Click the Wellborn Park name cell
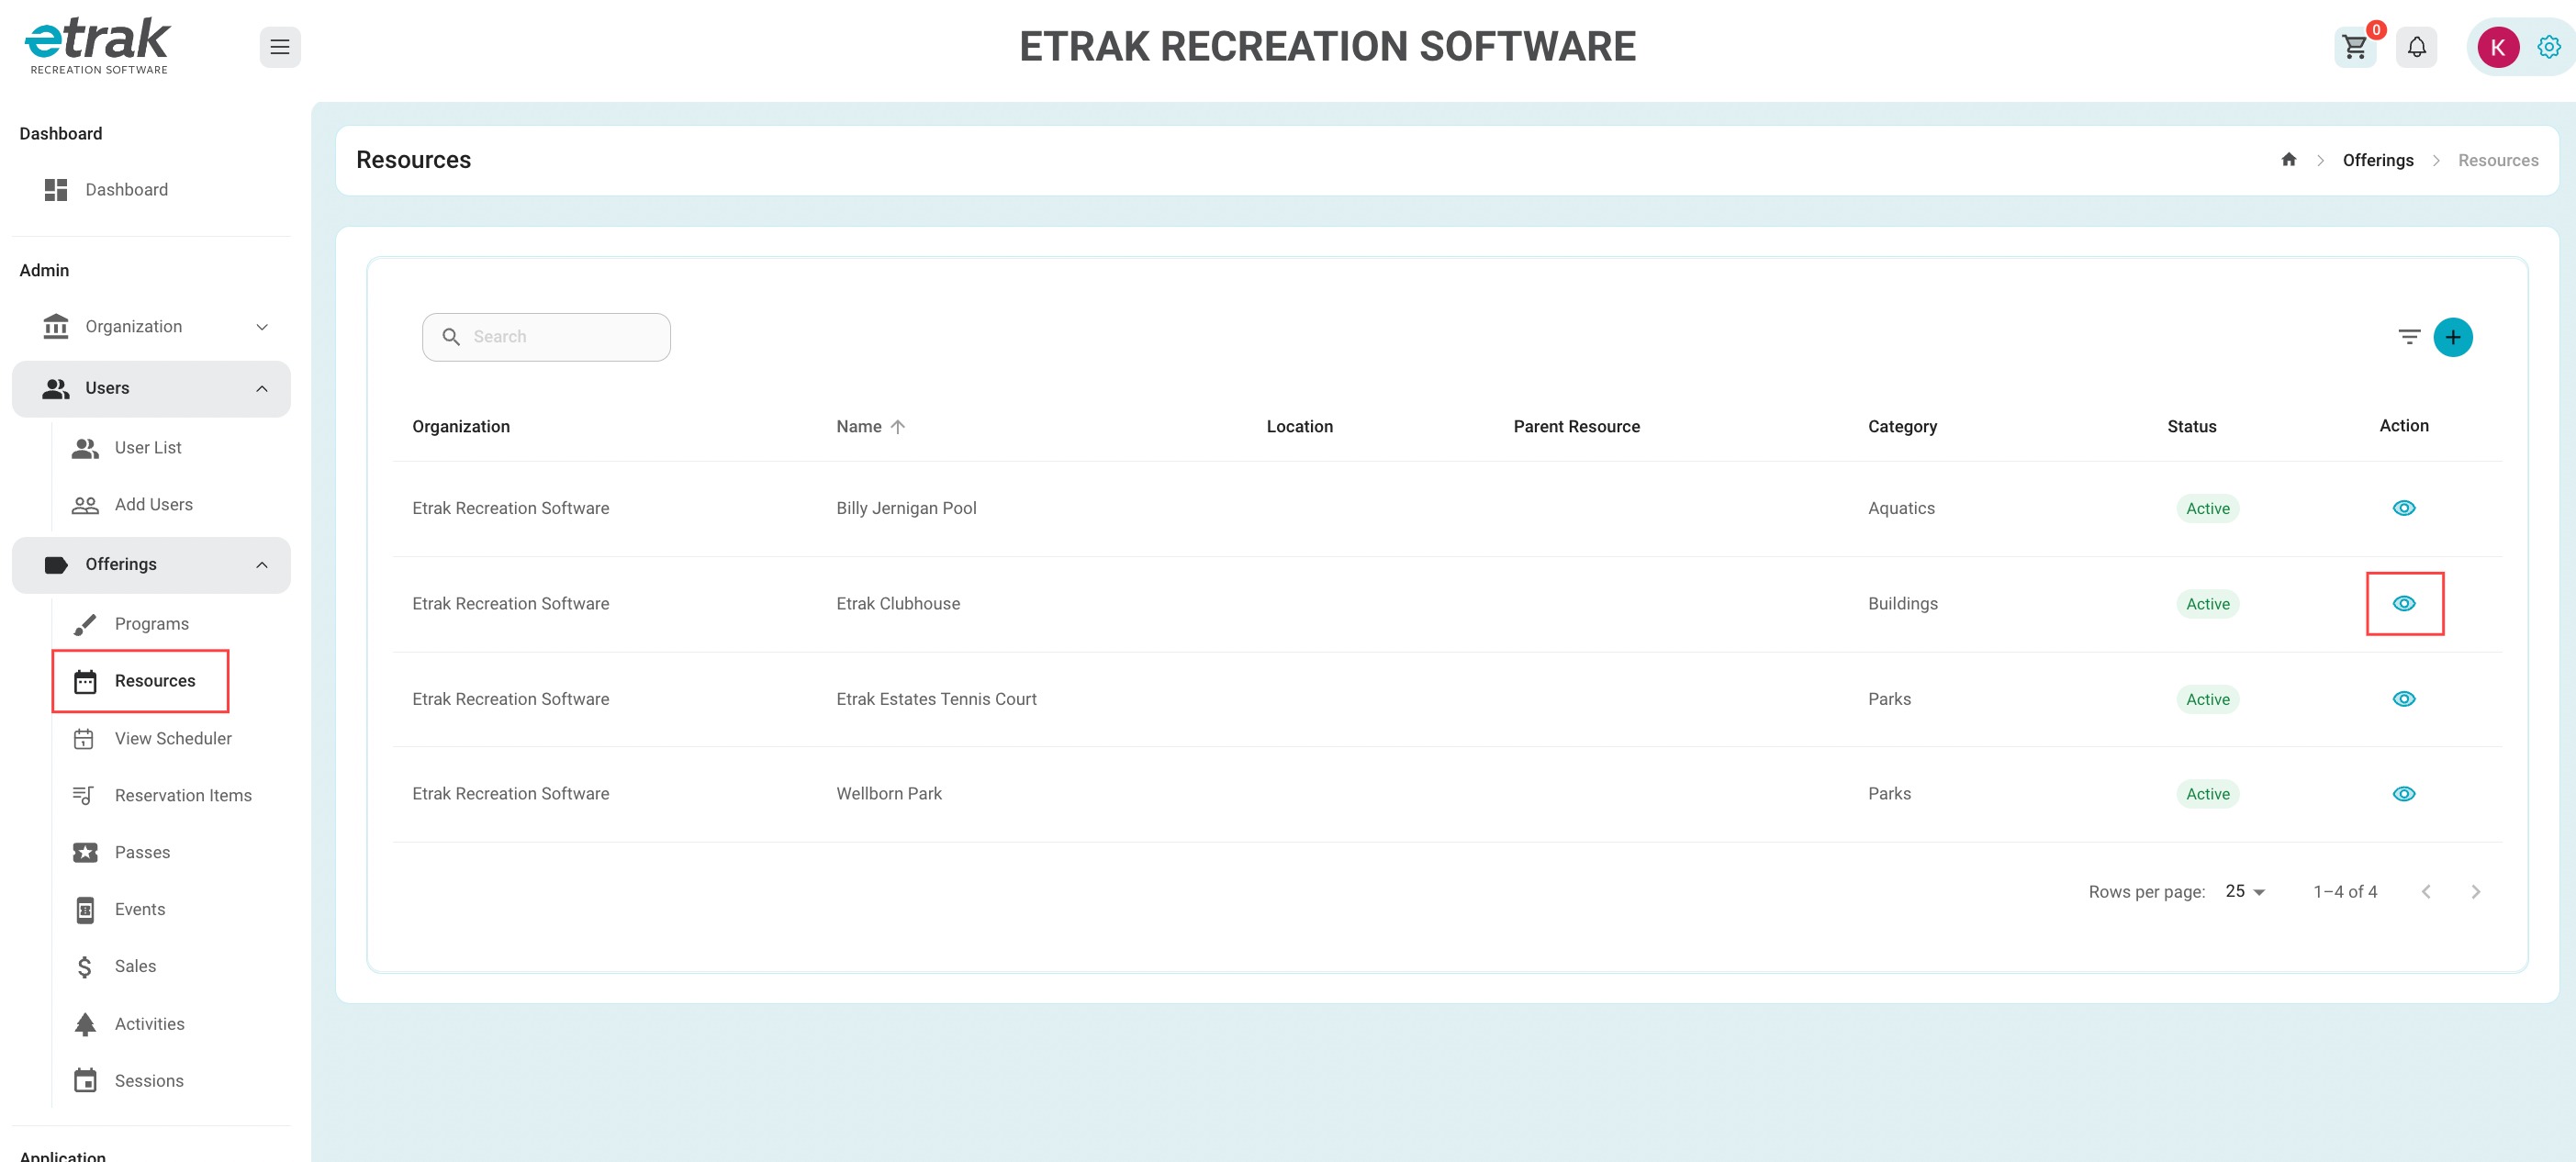This screenshot has width=2576, height=1162. pos(889,794)
